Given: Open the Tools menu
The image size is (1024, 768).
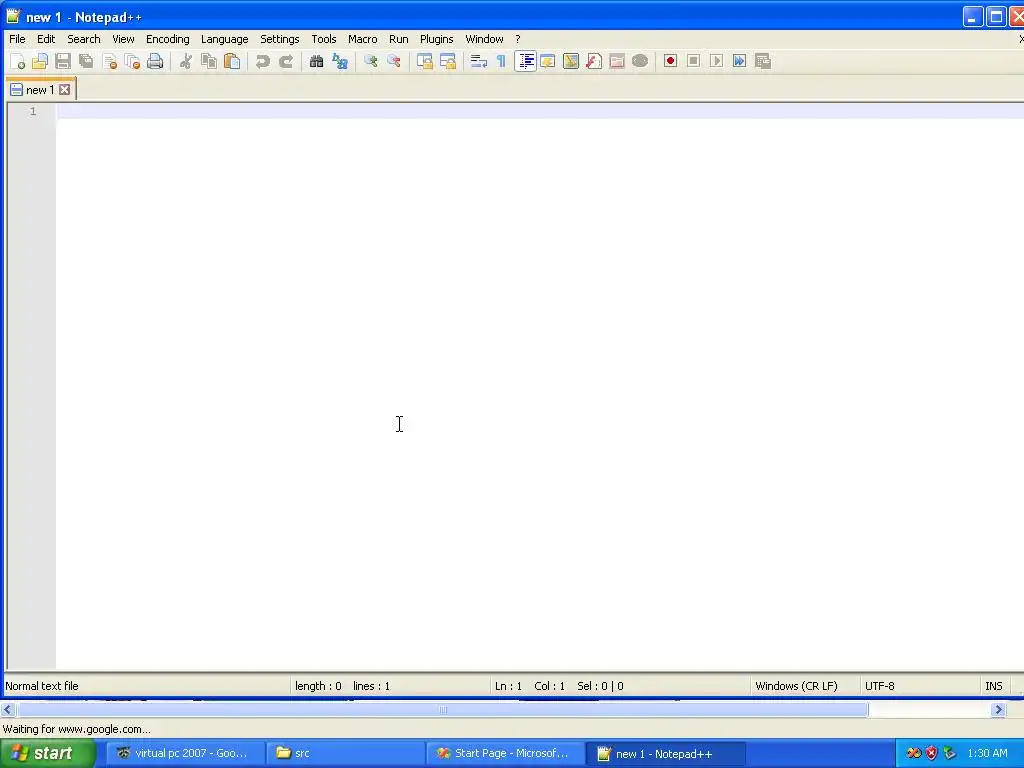Looking at the screenshot, I should 324,39.
